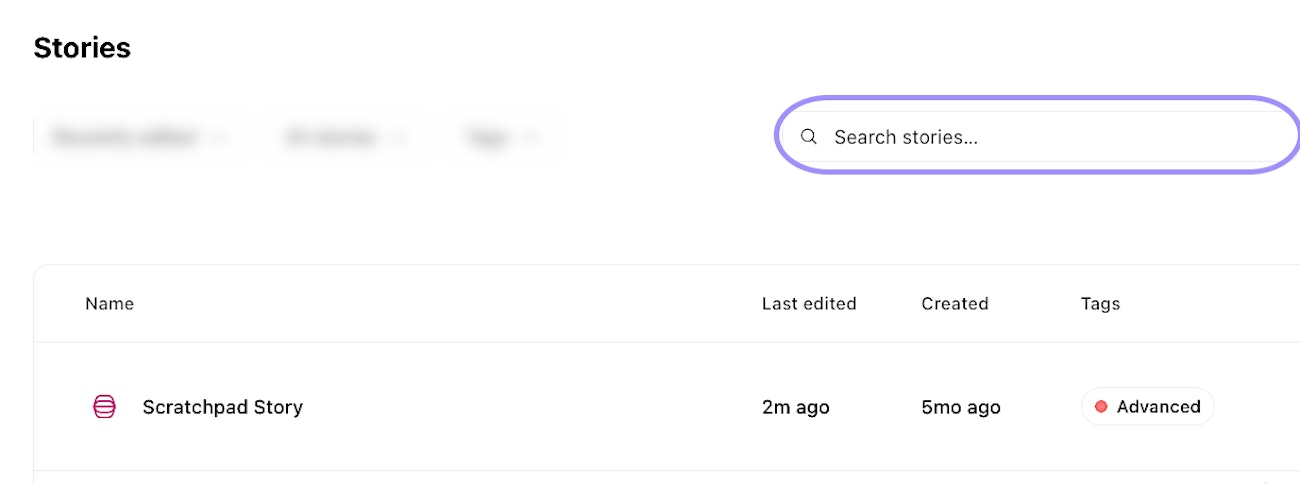Click the "2m ago" last edited value
This screenshot has width=1300, height=484.
coord(795,407)
